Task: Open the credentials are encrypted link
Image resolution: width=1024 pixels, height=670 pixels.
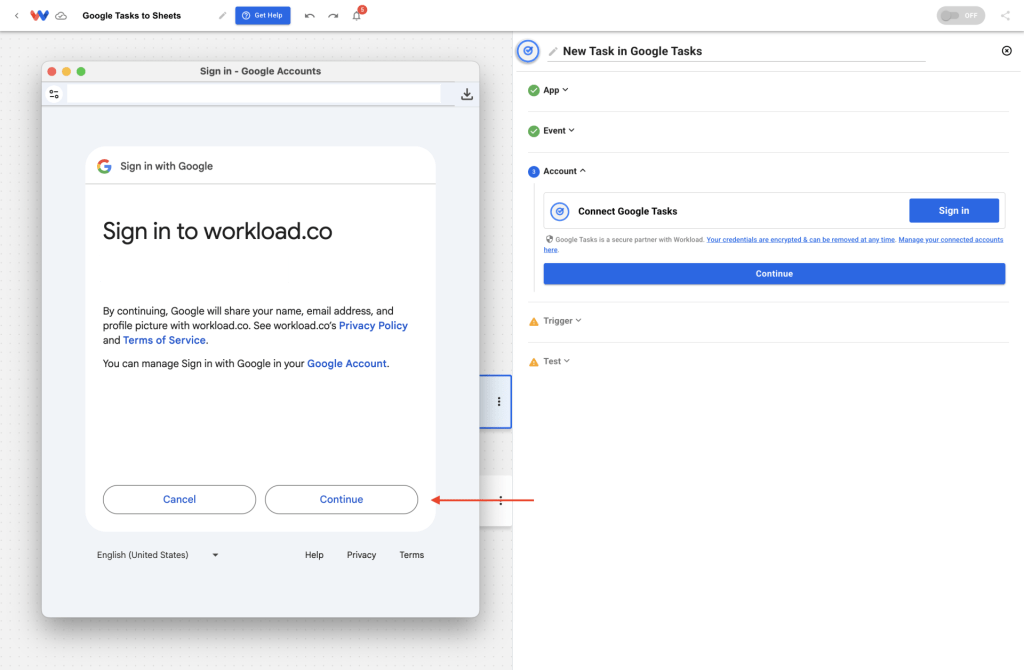Action: (x=800, y=240)
